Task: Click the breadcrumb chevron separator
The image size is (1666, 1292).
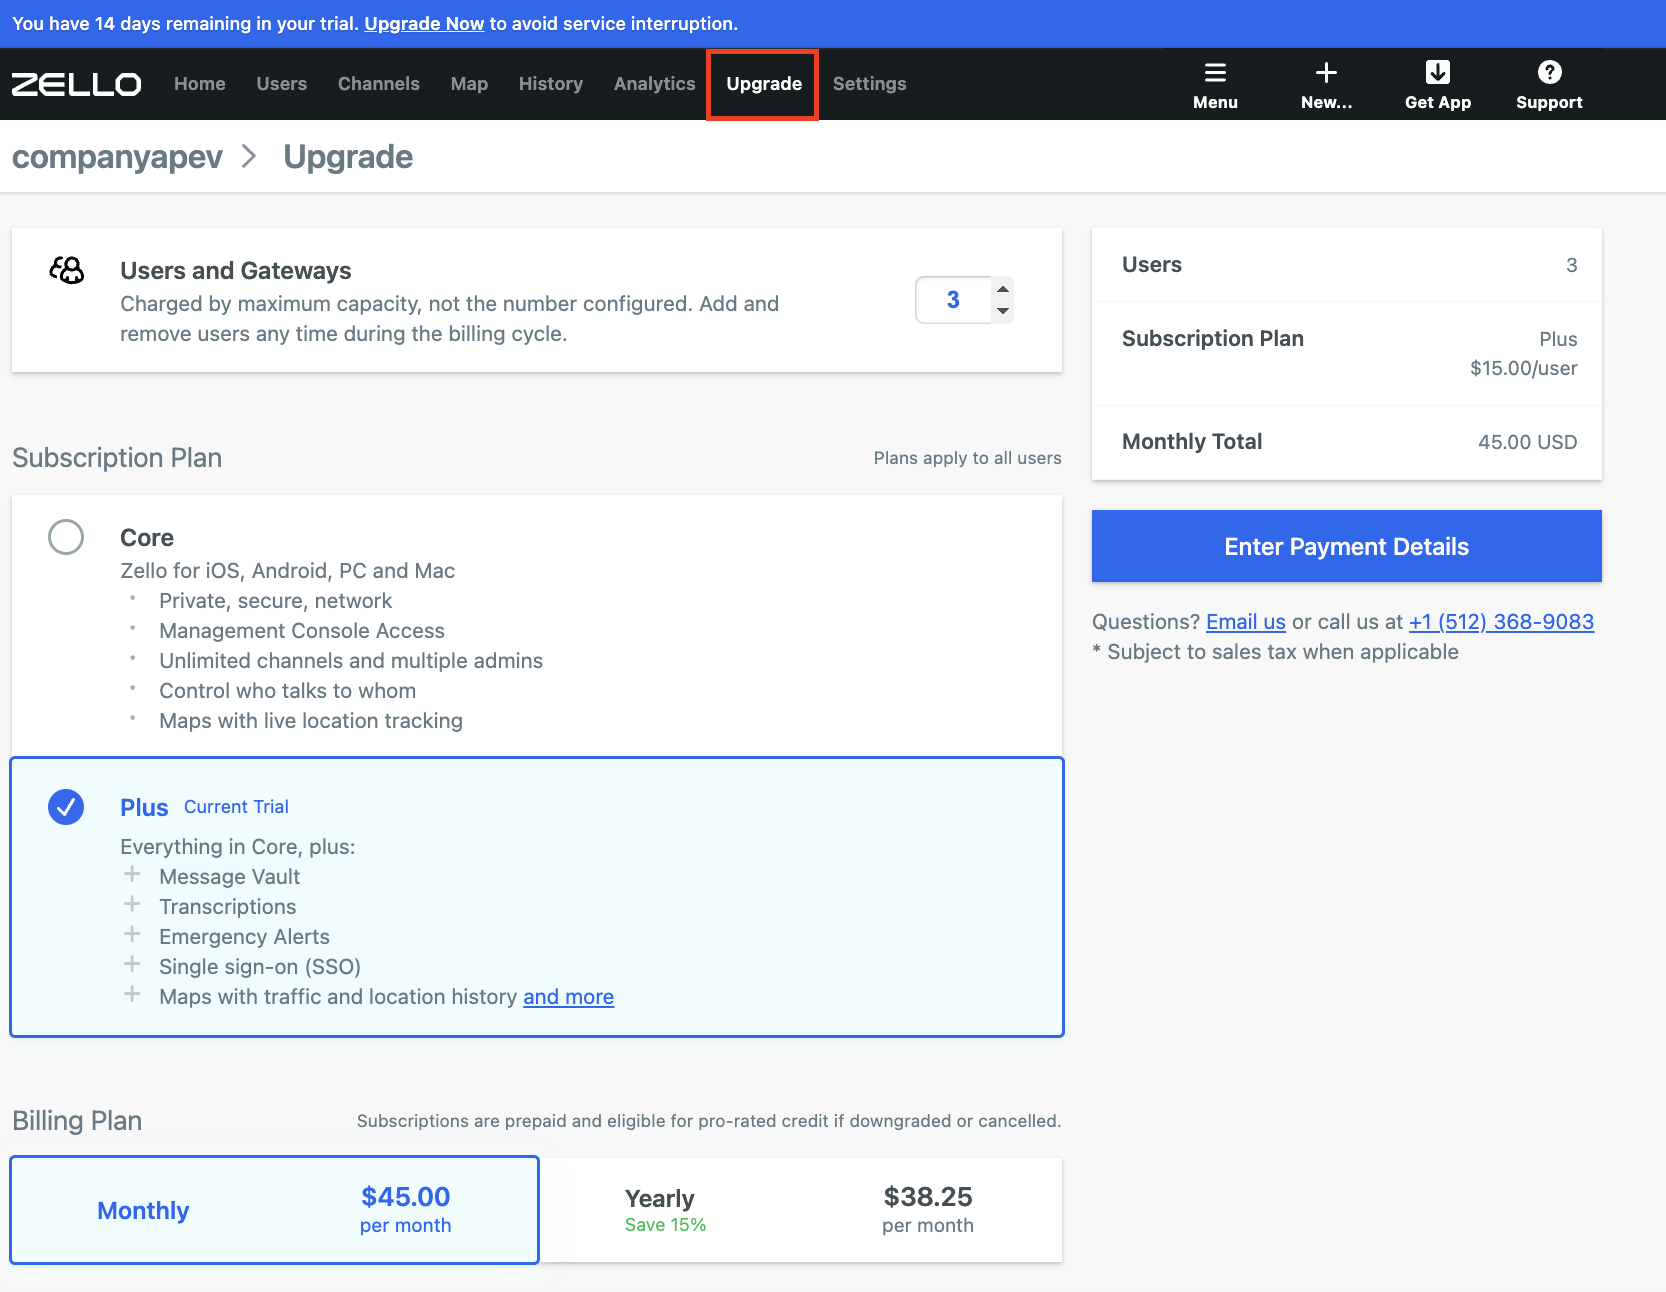Action: (250, 157)
